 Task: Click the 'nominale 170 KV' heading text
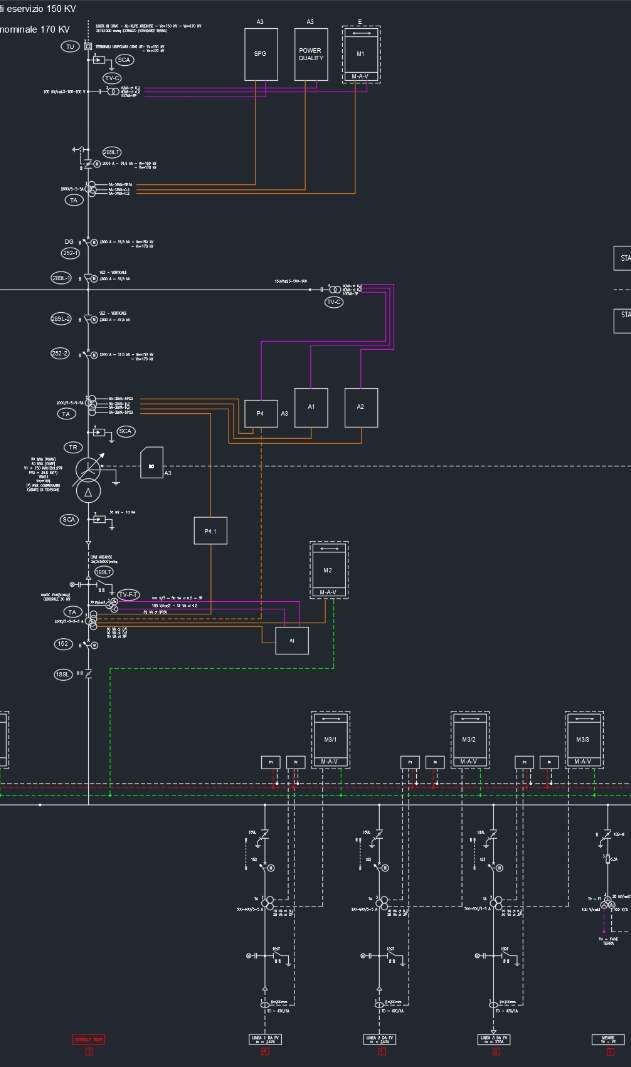35,29
